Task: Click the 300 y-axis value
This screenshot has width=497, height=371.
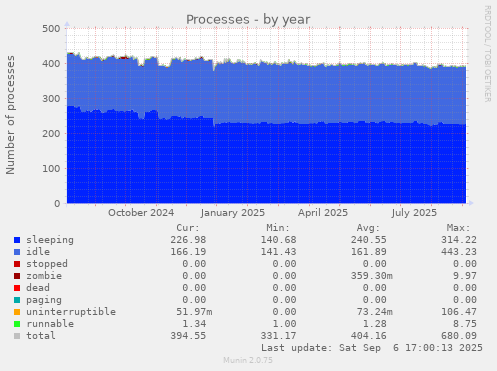Action: [x=51, y=99]
